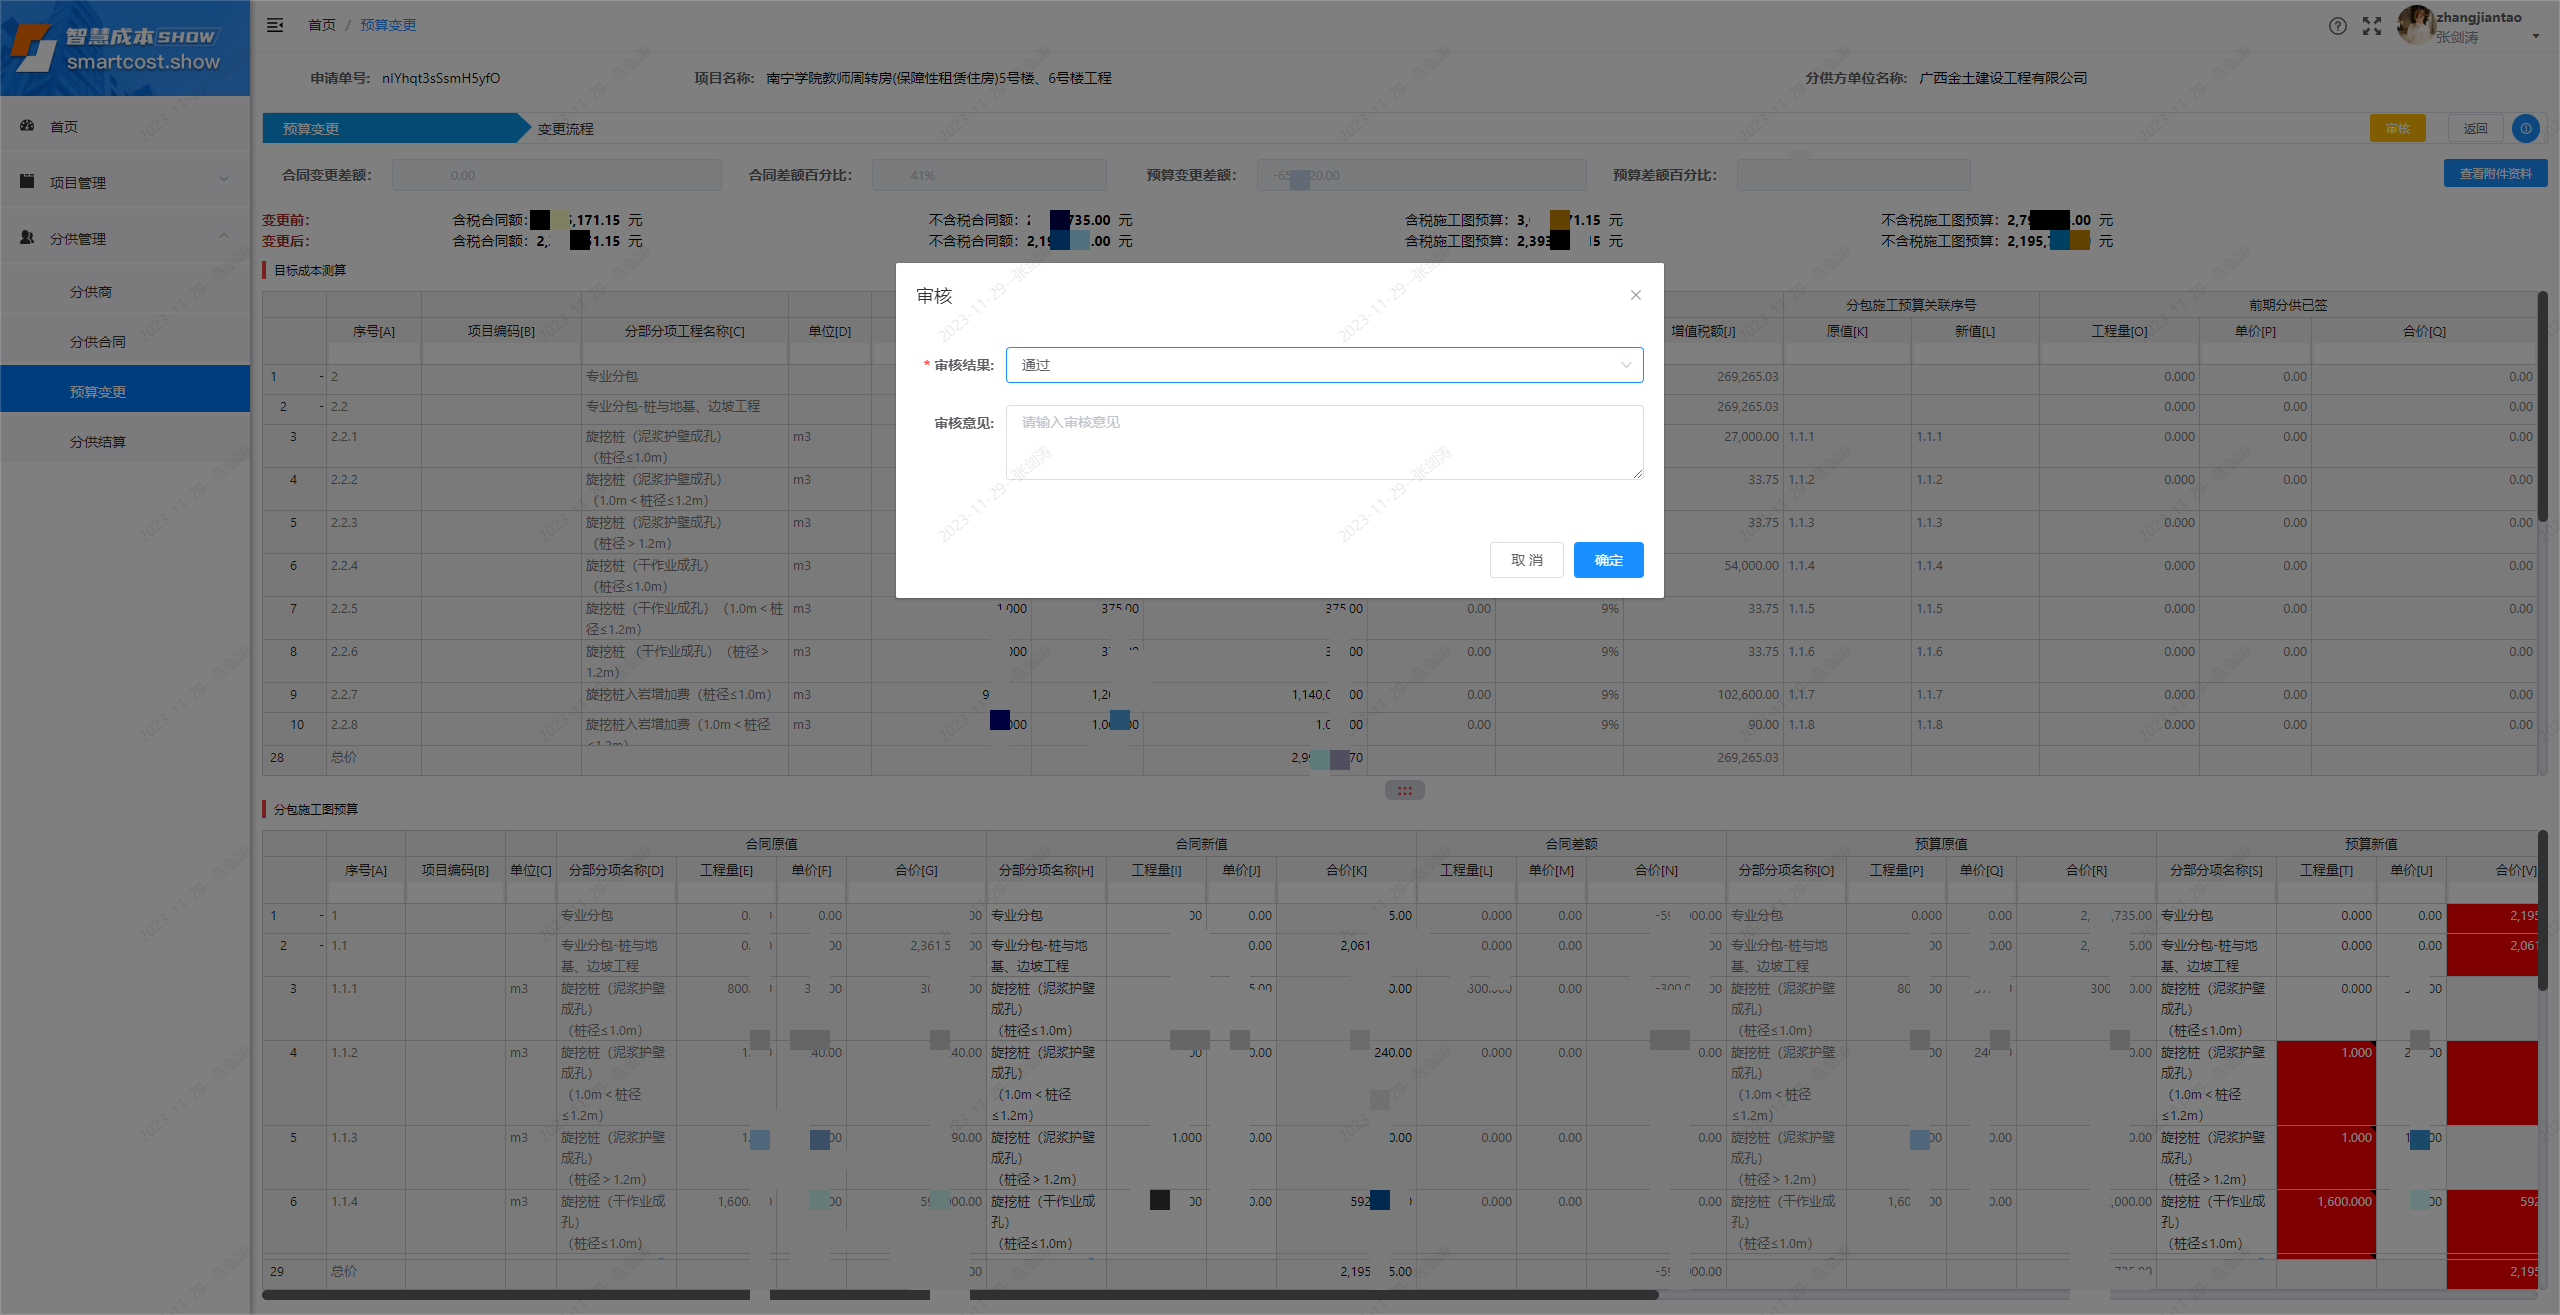
Task: Click the panel splitter drag handle icon
Action: click(1404, 791)
